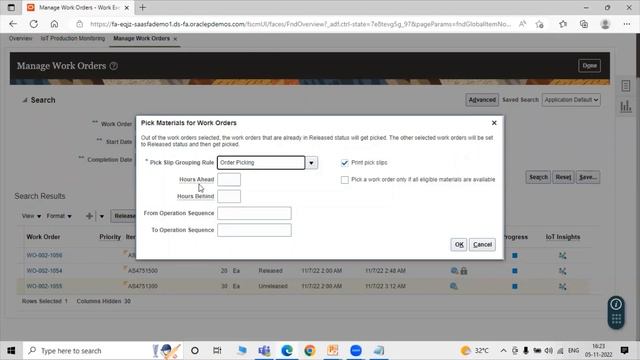Open the floating info assistant widget
This screenshot has width=640, height=360.
616,313
